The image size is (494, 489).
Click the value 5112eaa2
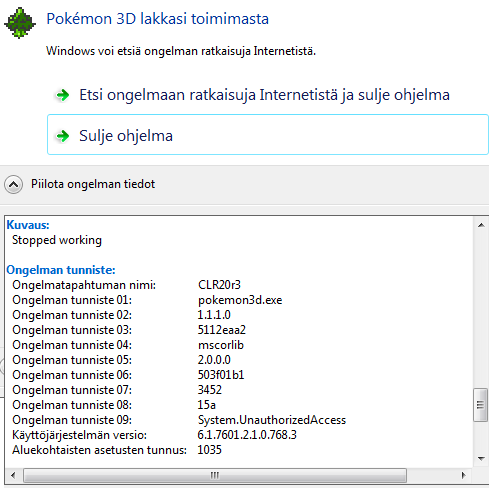coord(222,330)
